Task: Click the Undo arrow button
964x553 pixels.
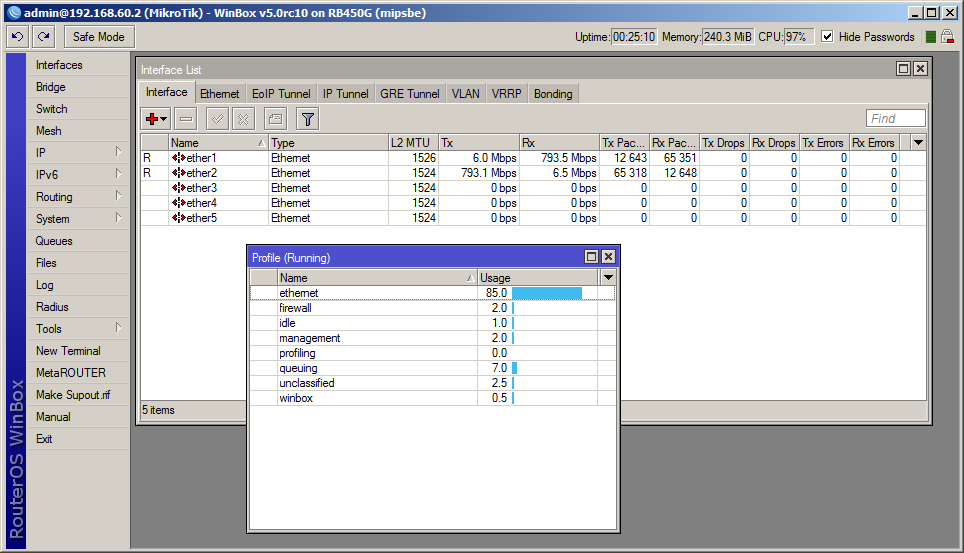Action: coord(17,37)
